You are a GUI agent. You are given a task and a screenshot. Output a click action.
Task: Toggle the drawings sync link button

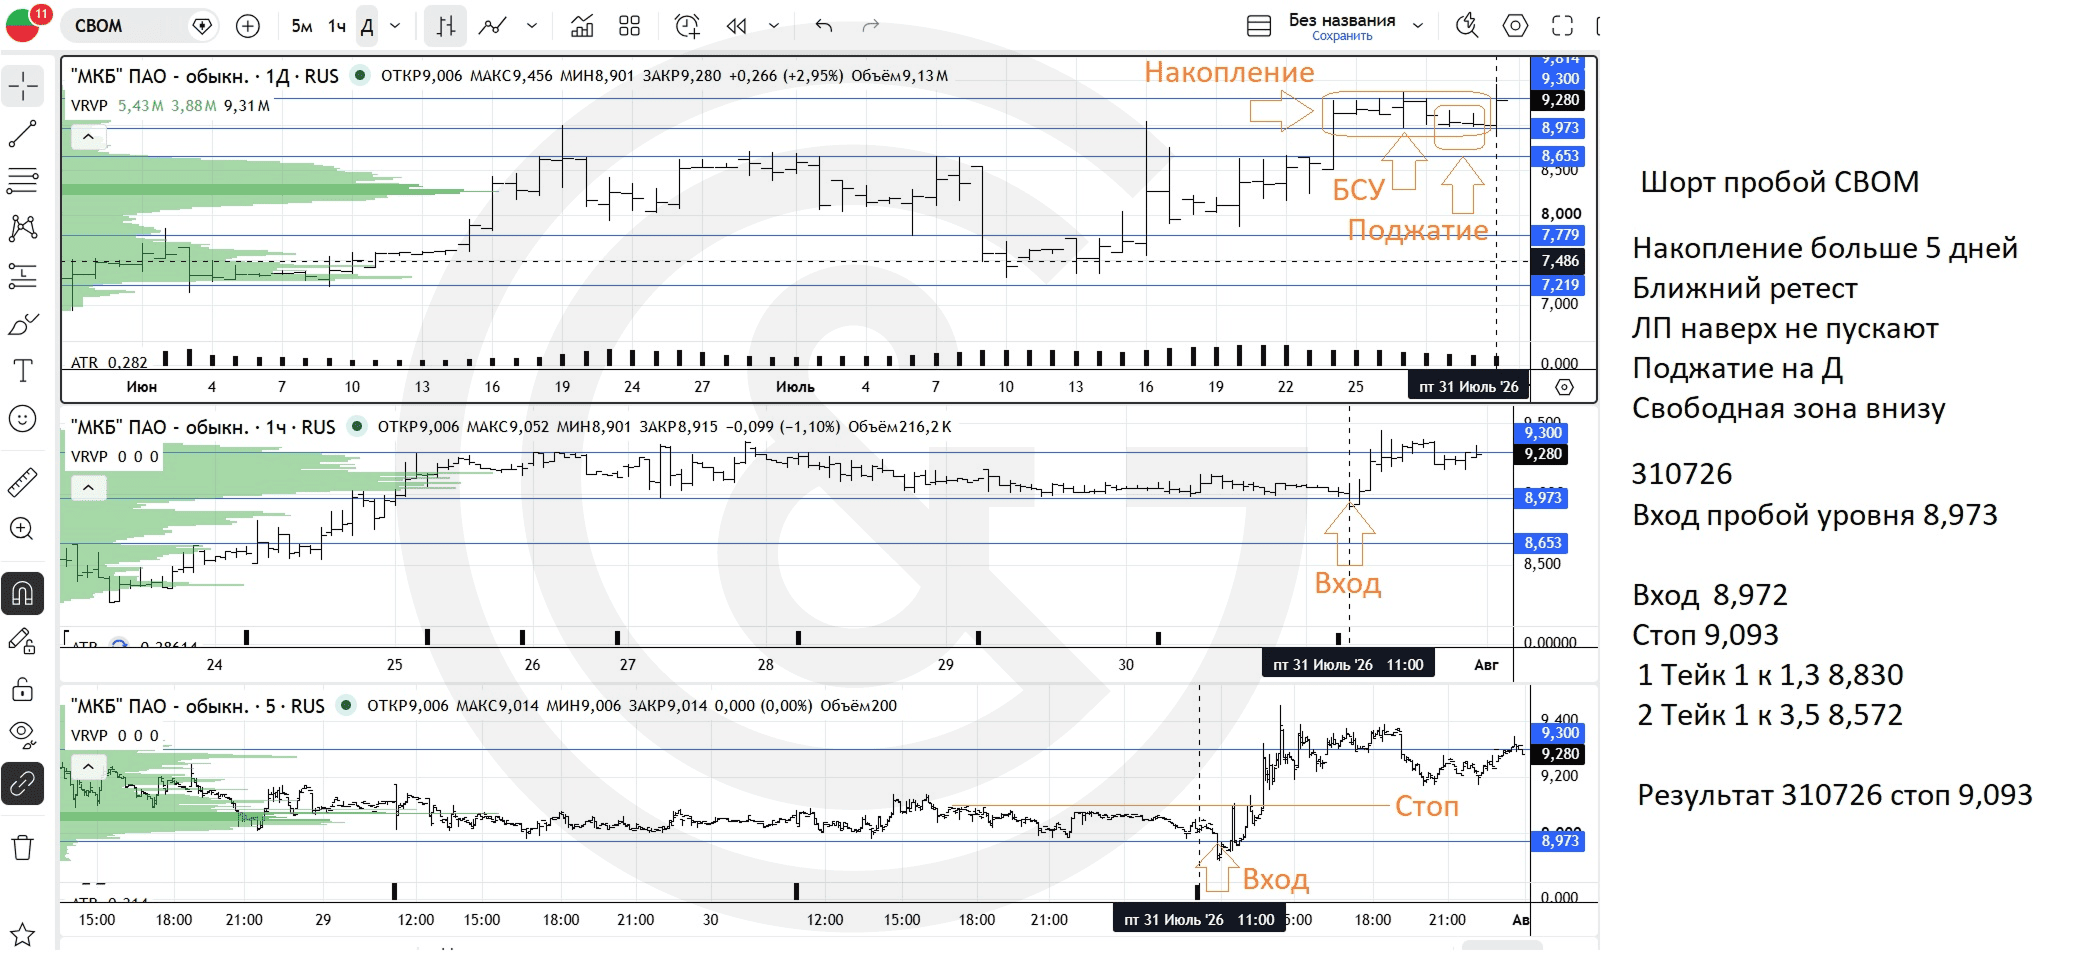tap(23, 783)
